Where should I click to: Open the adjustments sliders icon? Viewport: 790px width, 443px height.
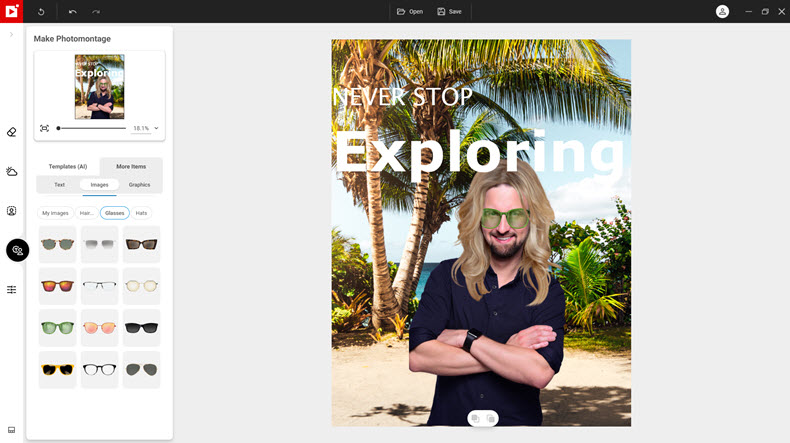coord(12,290)
